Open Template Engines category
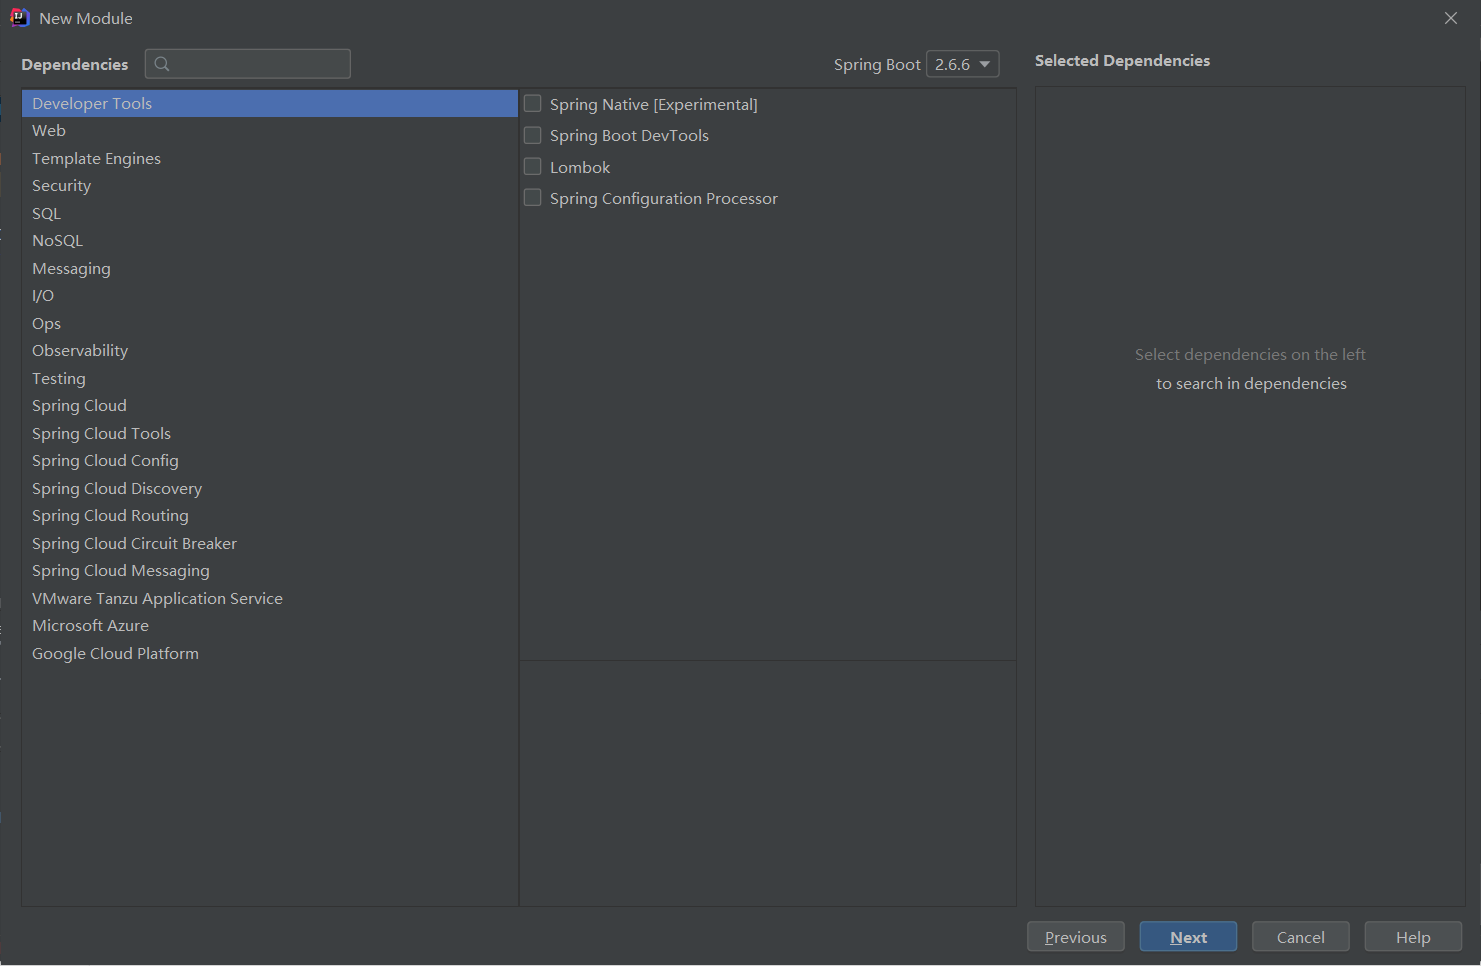1481x966 pixels. click(270, 158)
